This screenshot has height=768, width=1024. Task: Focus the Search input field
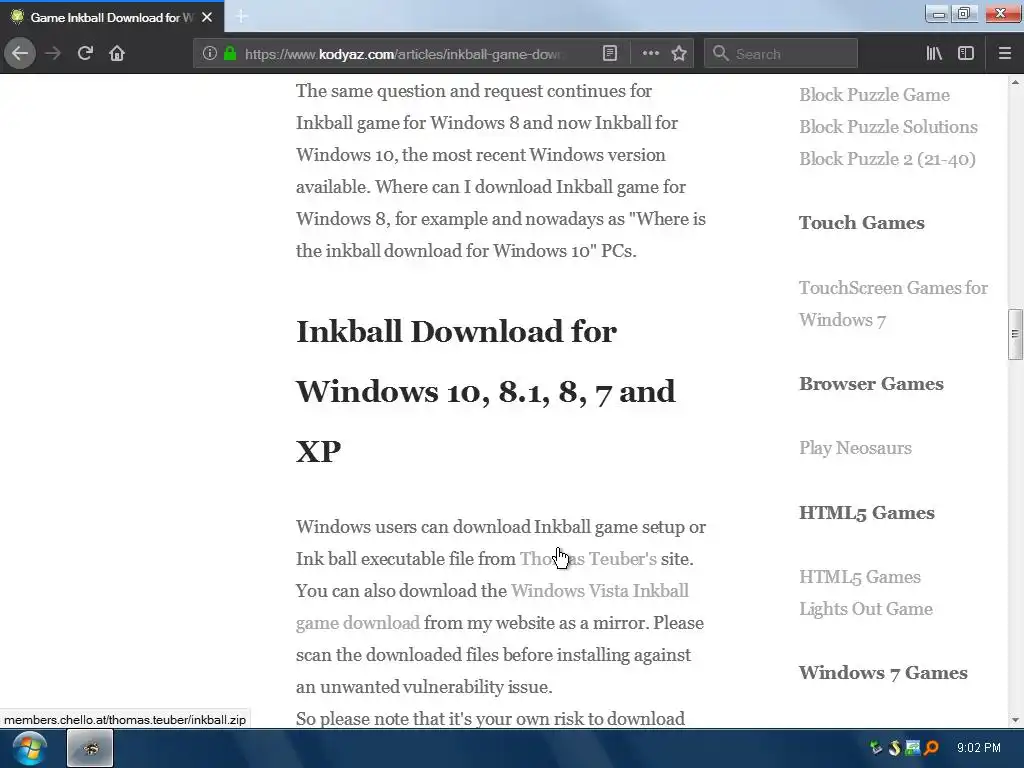[x=781, y=54]
